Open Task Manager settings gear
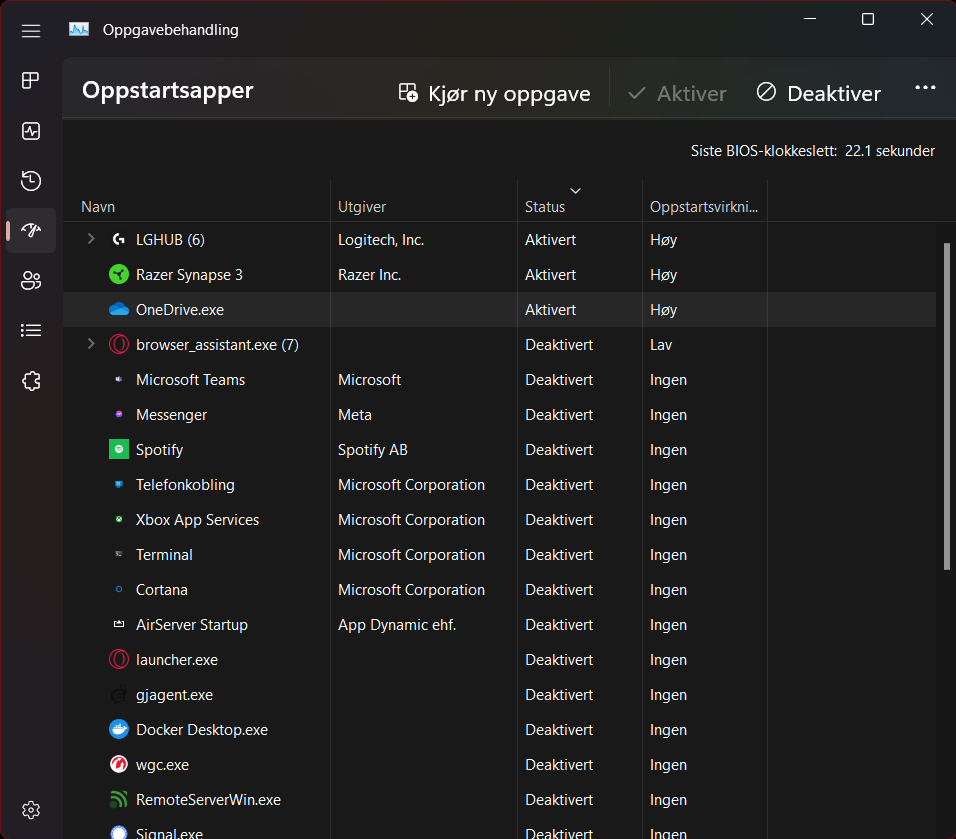This screenshot has width=956, height=839. (31, 809)
